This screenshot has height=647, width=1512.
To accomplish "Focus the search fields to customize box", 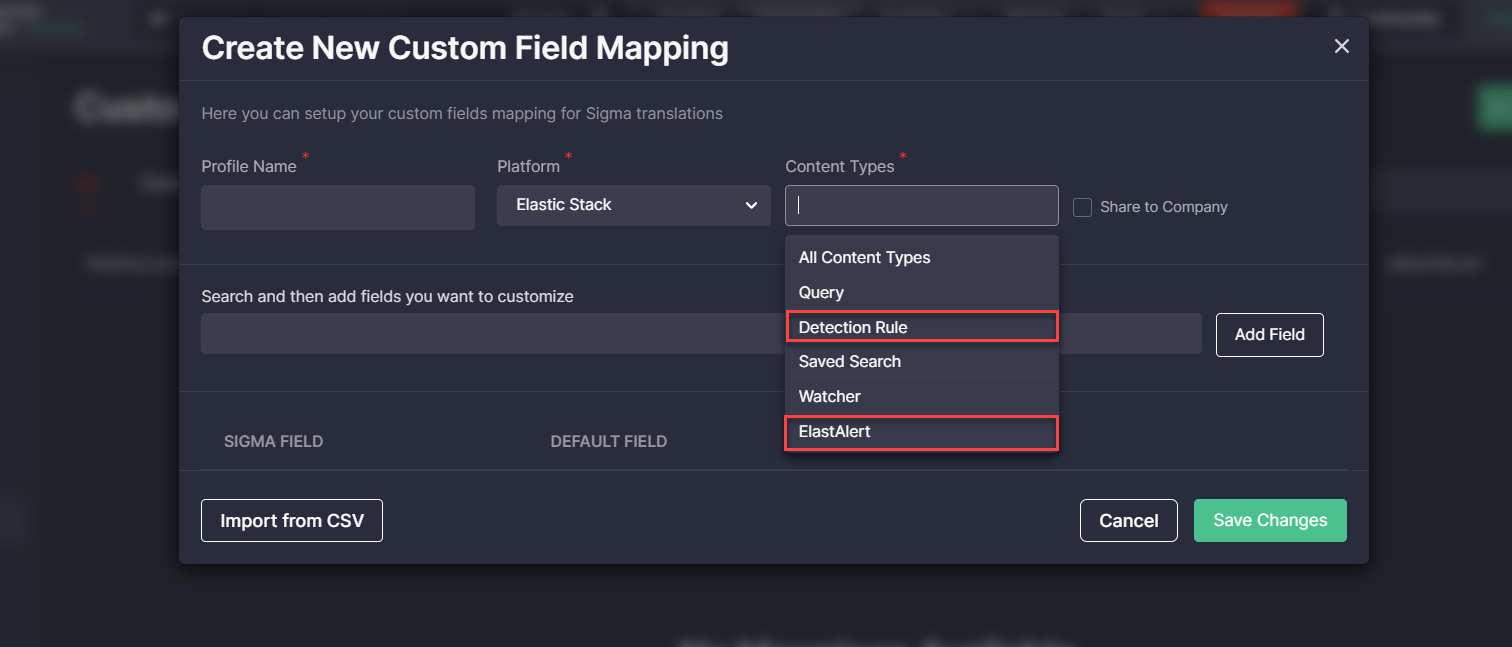I will click(x=490, y=333).
